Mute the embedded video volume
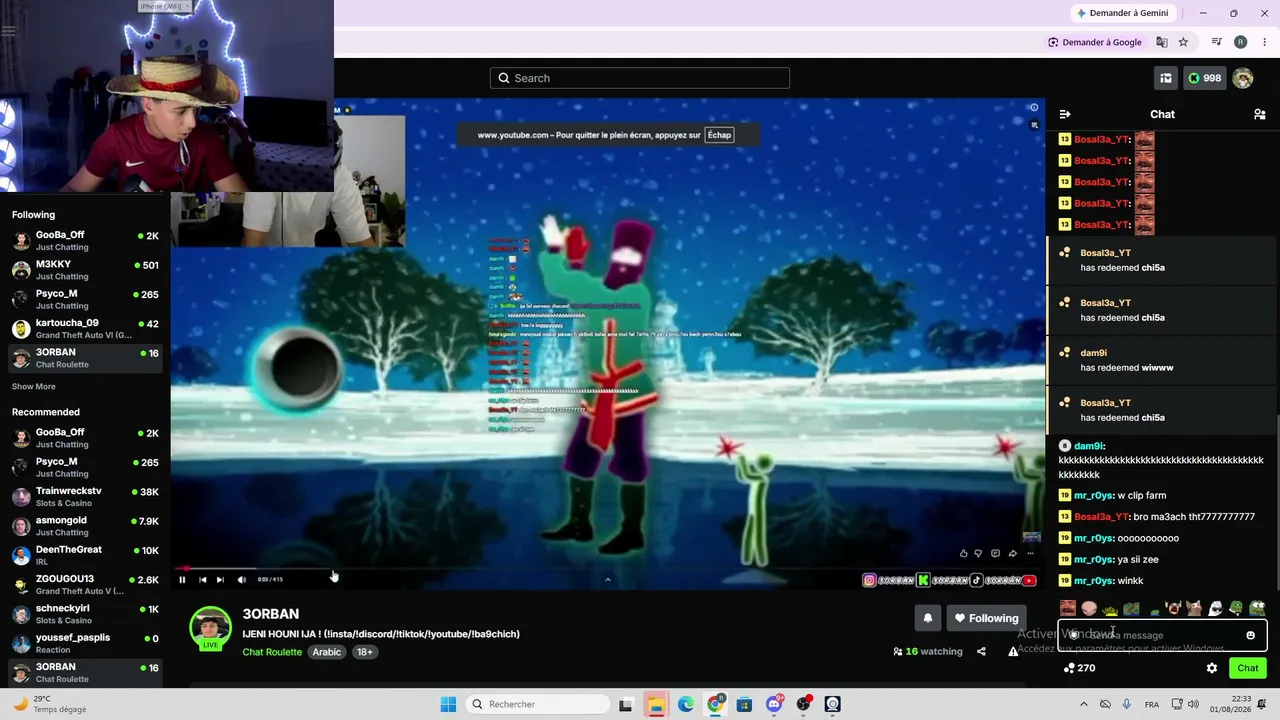1280x720 pixels. pyautogui.click(x=241, y=579)
